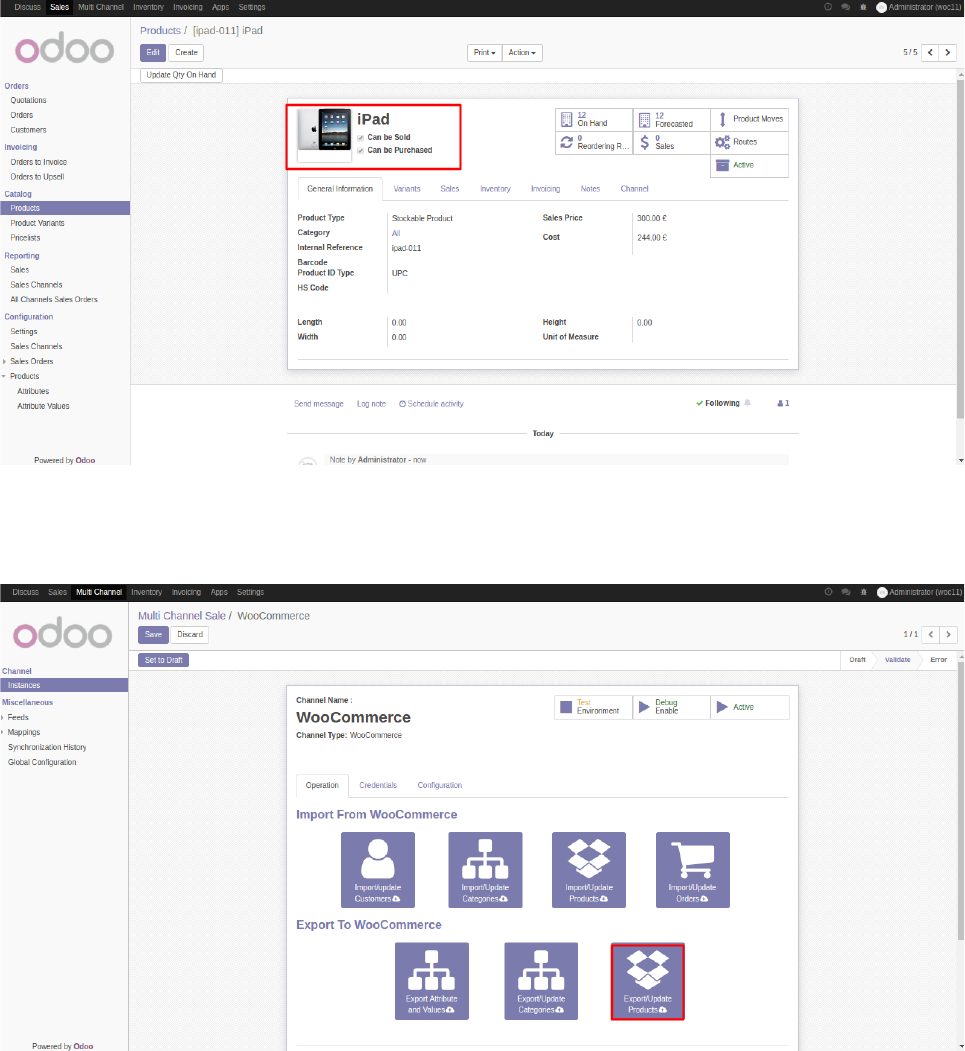Open Administrator user menu in top screen
The image size is (965, 1051).
coord(919,7)
